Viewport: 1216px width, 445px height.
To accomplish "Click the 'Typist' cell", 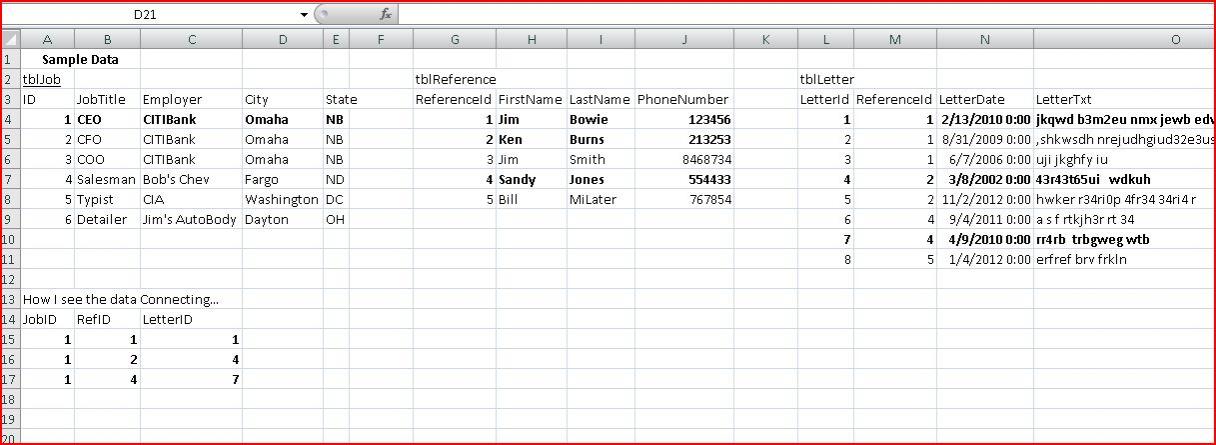I will tap(107, 200).
